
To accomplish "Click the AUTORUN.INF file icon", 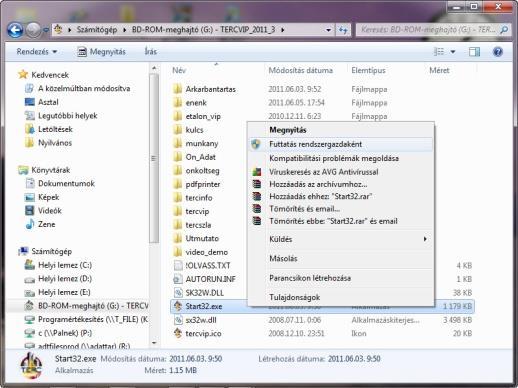I will pos(178,279).
